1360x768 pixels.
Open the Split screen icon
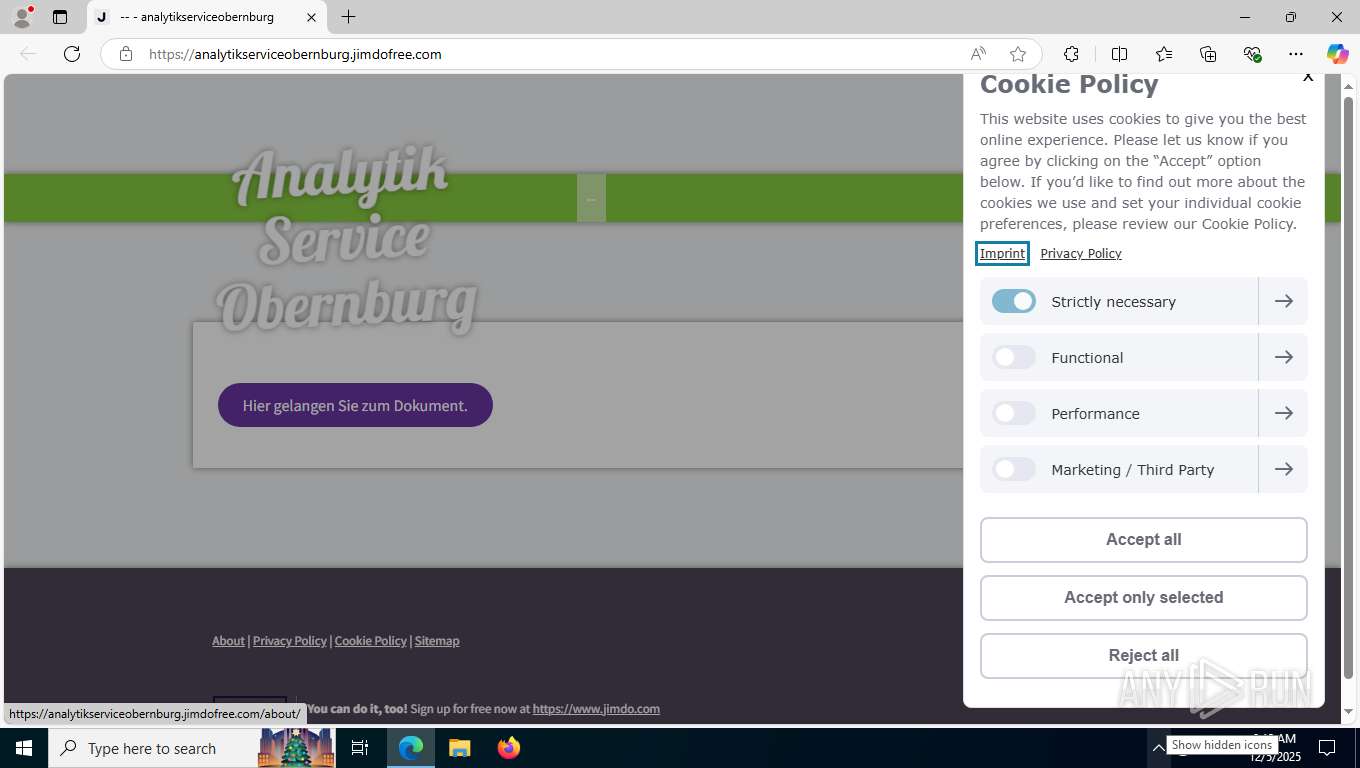1119,54
